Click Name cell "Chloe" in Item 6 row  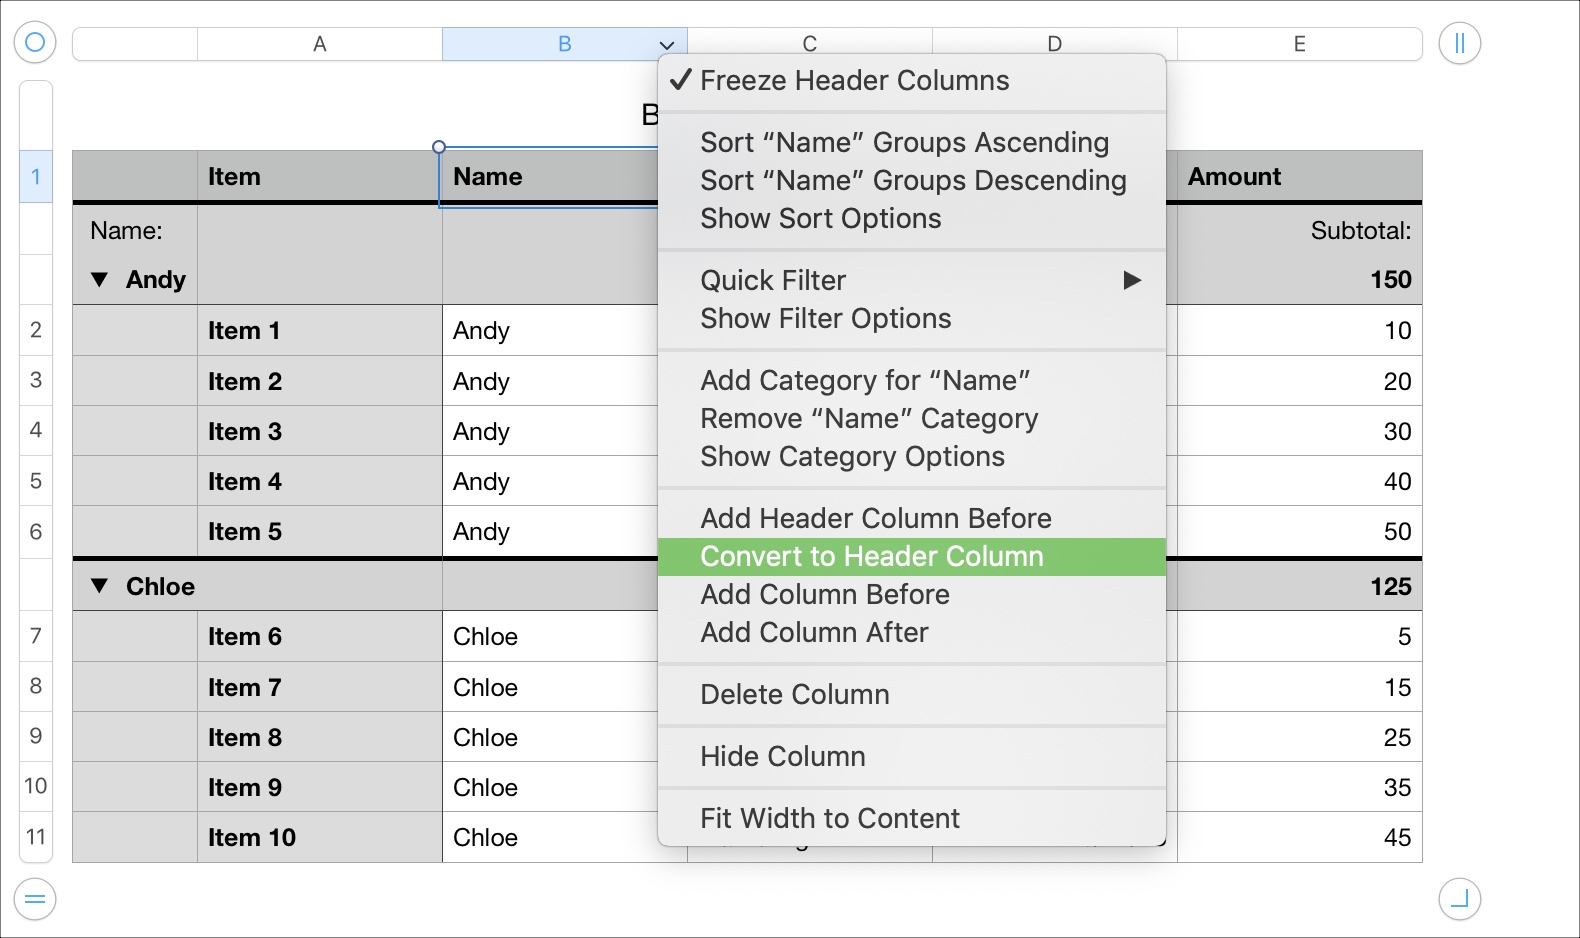[550, 636]
